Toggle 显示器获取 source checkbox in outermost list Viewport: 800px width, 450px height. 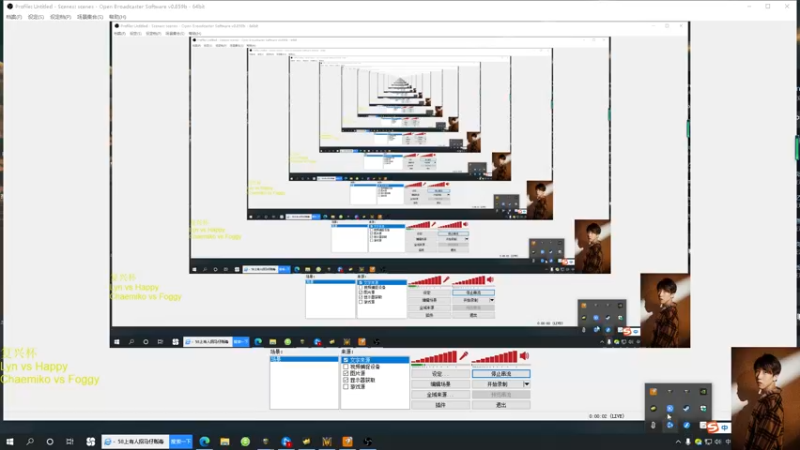coord(346,380)
